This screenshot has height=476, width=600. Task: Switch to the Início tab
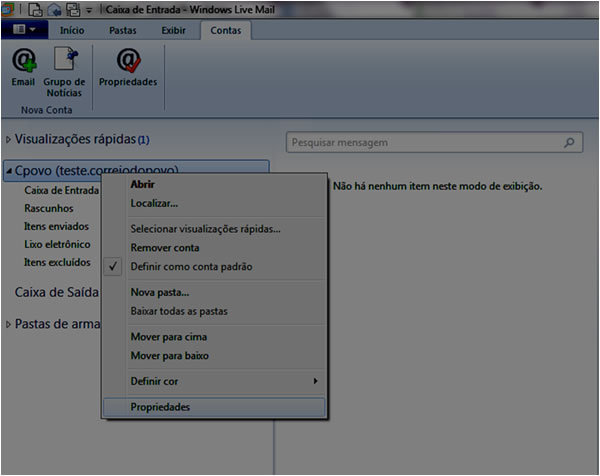pyautogui.click(x=72, y=30)
